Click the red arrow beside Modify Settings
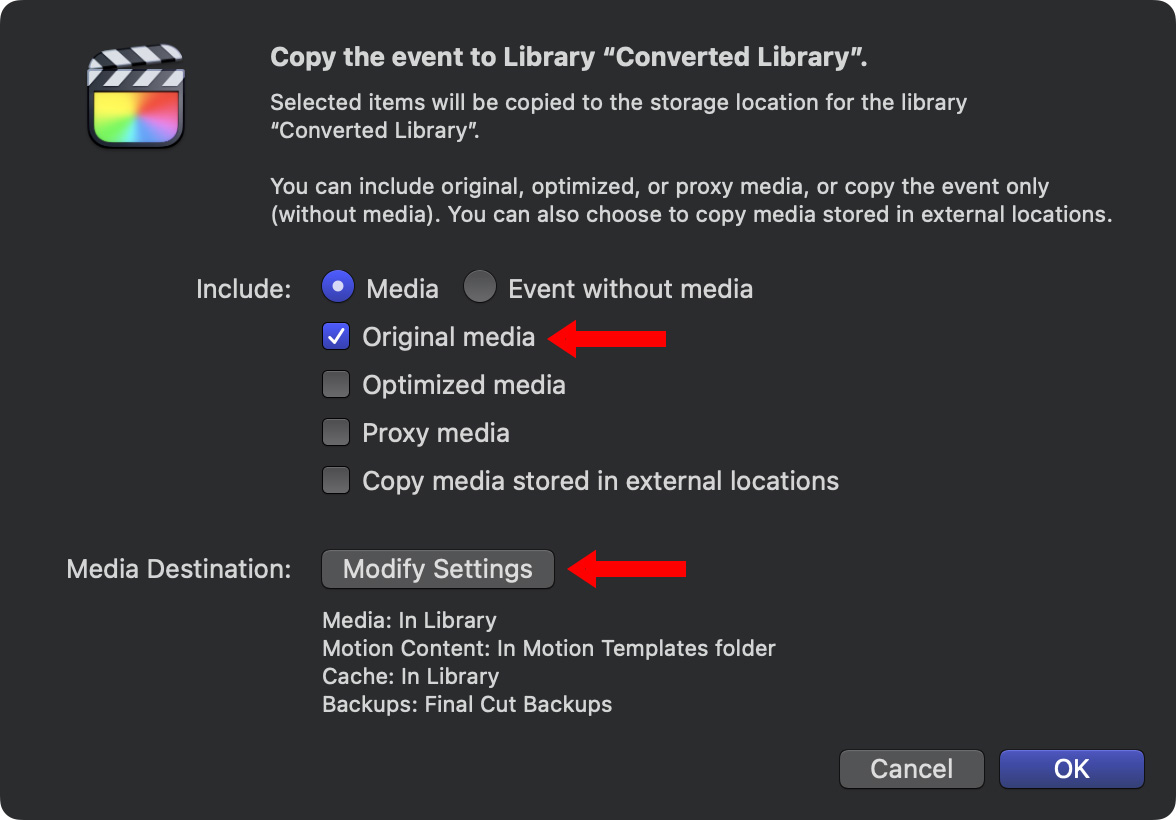The image size is (1176, 820). tap(627, 569)
